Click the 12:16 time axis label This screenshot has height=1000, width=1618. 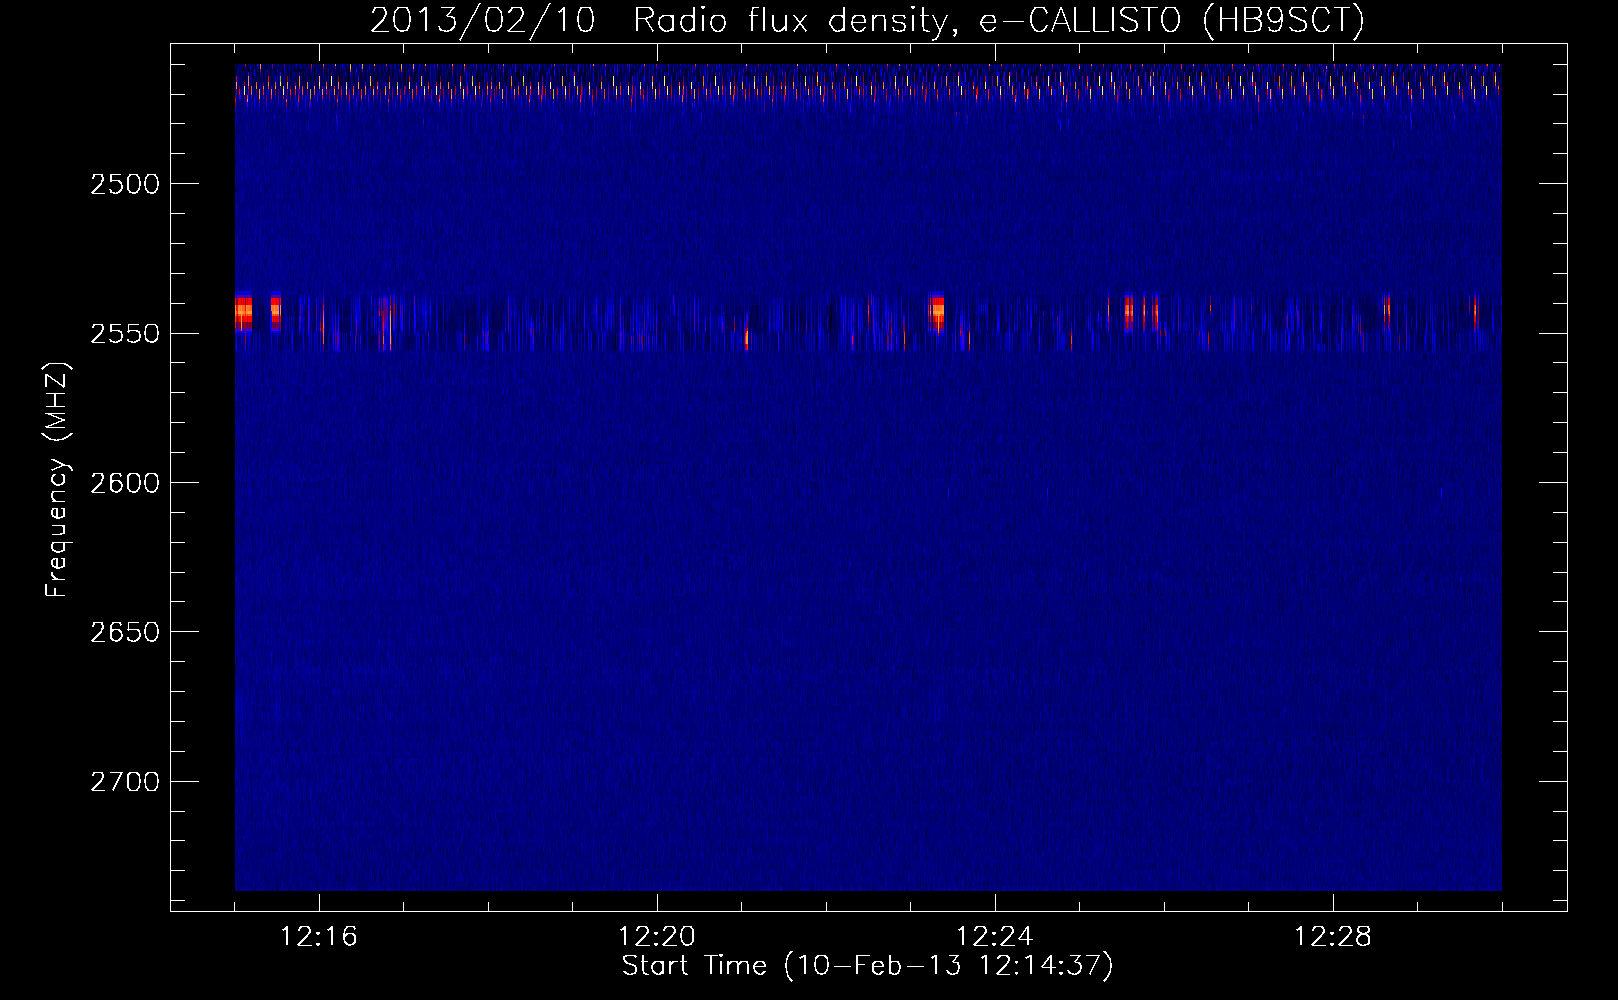[x=319, y=937]
